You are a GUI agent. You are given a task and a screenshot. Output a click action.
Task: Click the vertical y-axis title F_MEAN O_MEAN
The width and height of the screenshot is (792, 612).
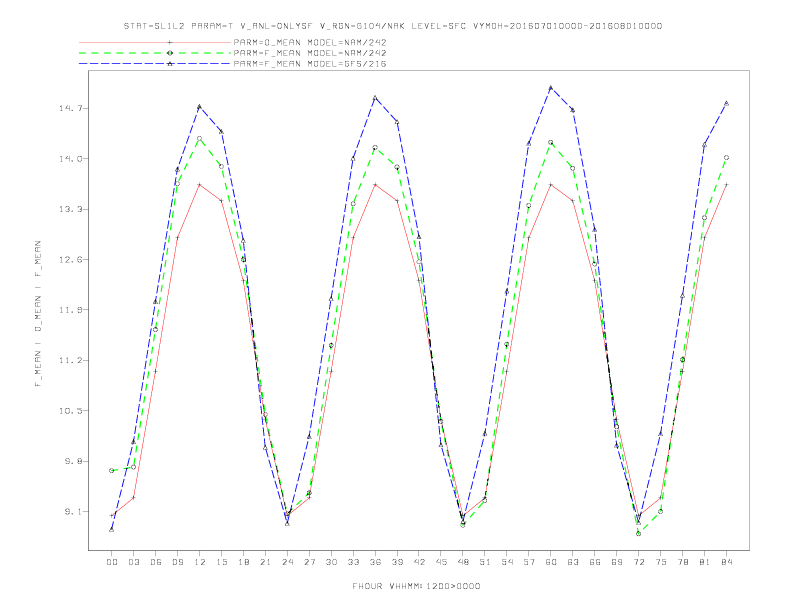[38, 314]
